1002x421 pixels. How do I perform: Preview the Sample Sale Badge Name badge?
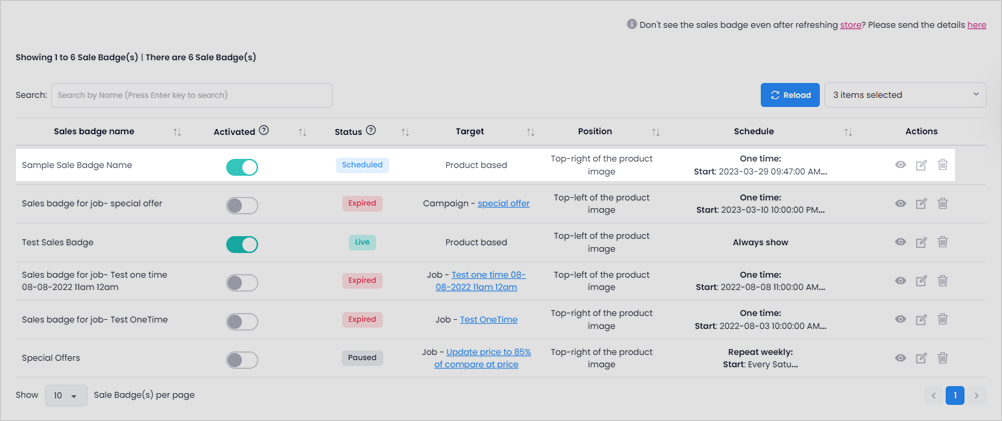900,165
